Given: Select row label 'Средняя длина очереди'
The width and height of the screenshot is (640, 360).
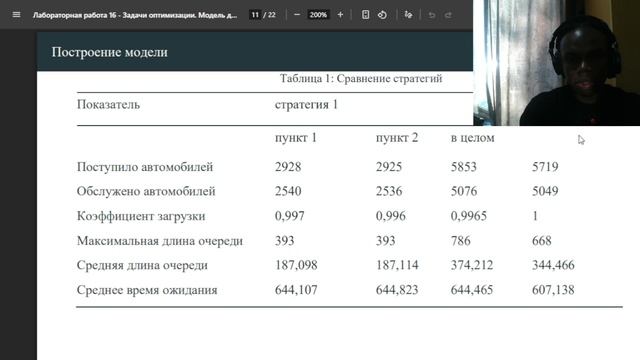Looking at the screenshot, I should (x=142, y=265).
